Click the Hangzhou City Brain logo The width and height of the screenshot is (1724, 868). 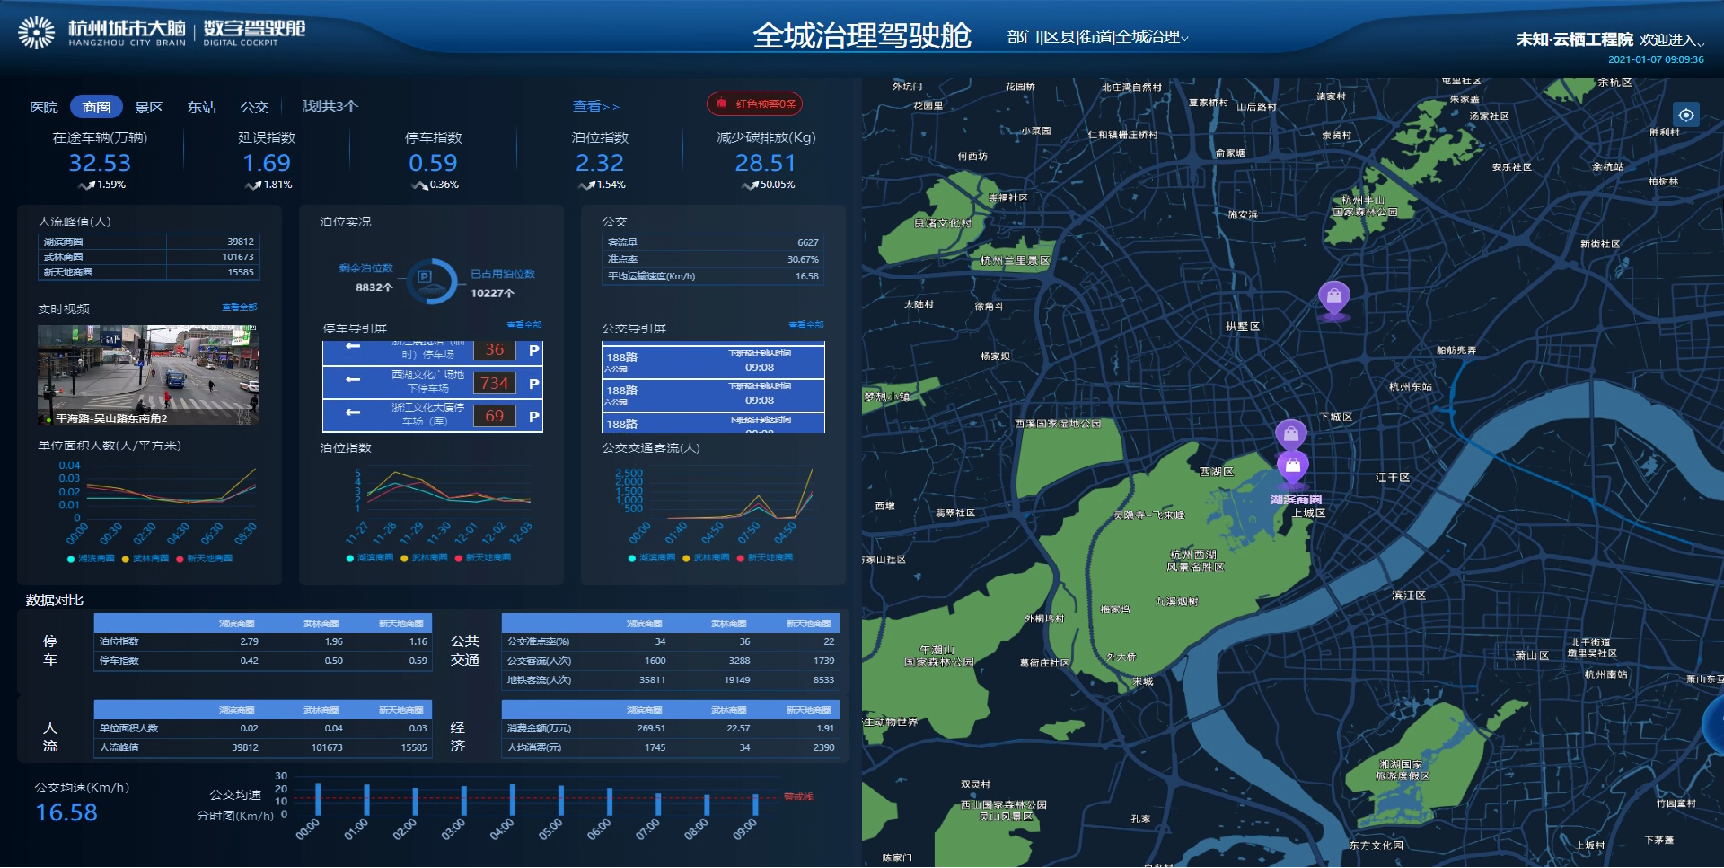pyautogui.click(x=37, y=33)
